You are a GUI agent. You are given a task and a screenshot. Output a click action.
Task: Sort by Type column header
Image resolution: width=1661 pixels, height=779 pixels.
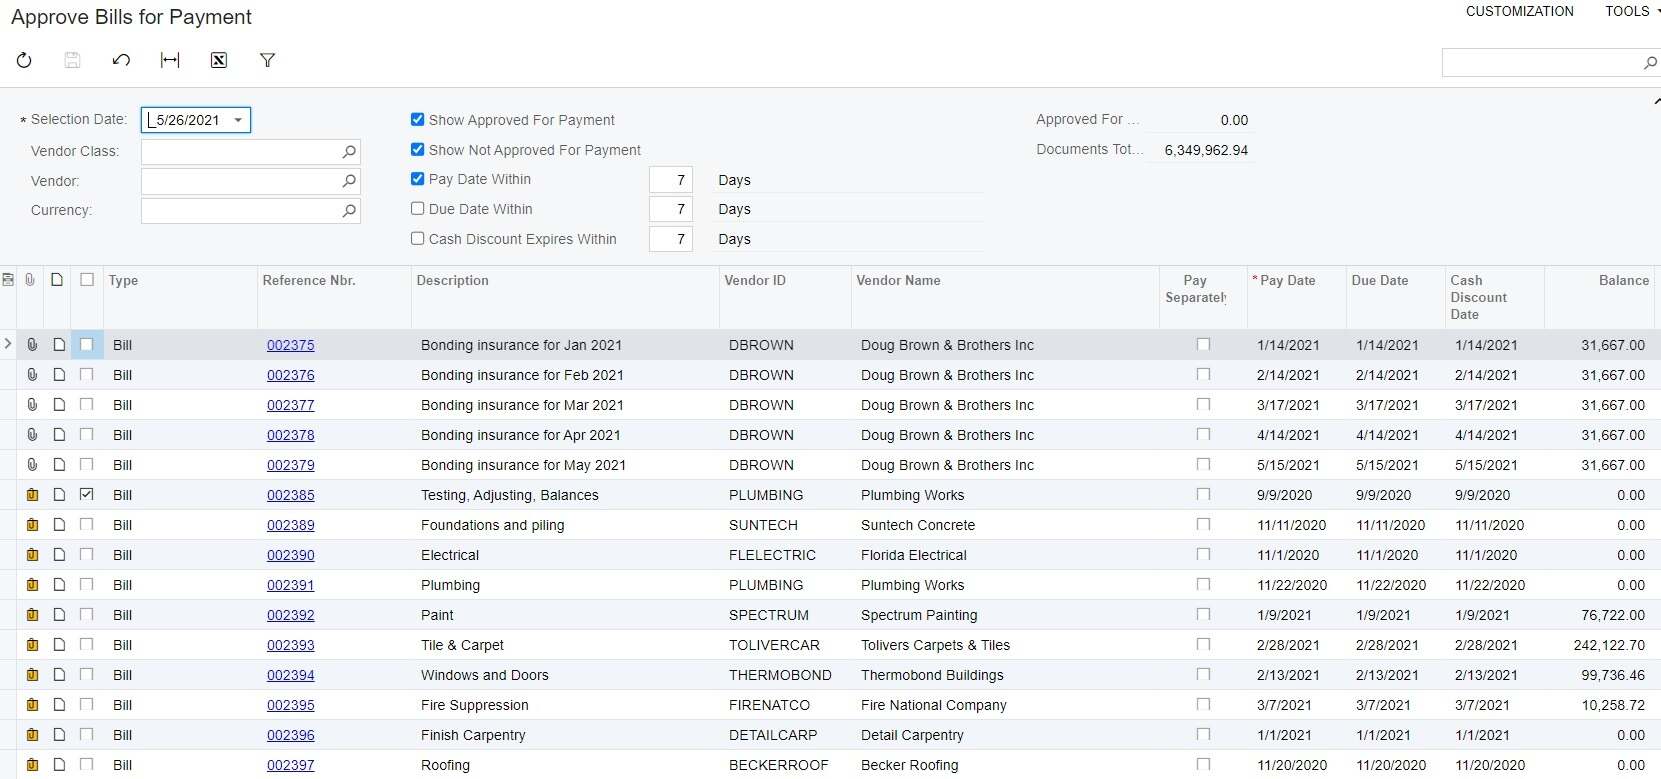coord(124,281)
